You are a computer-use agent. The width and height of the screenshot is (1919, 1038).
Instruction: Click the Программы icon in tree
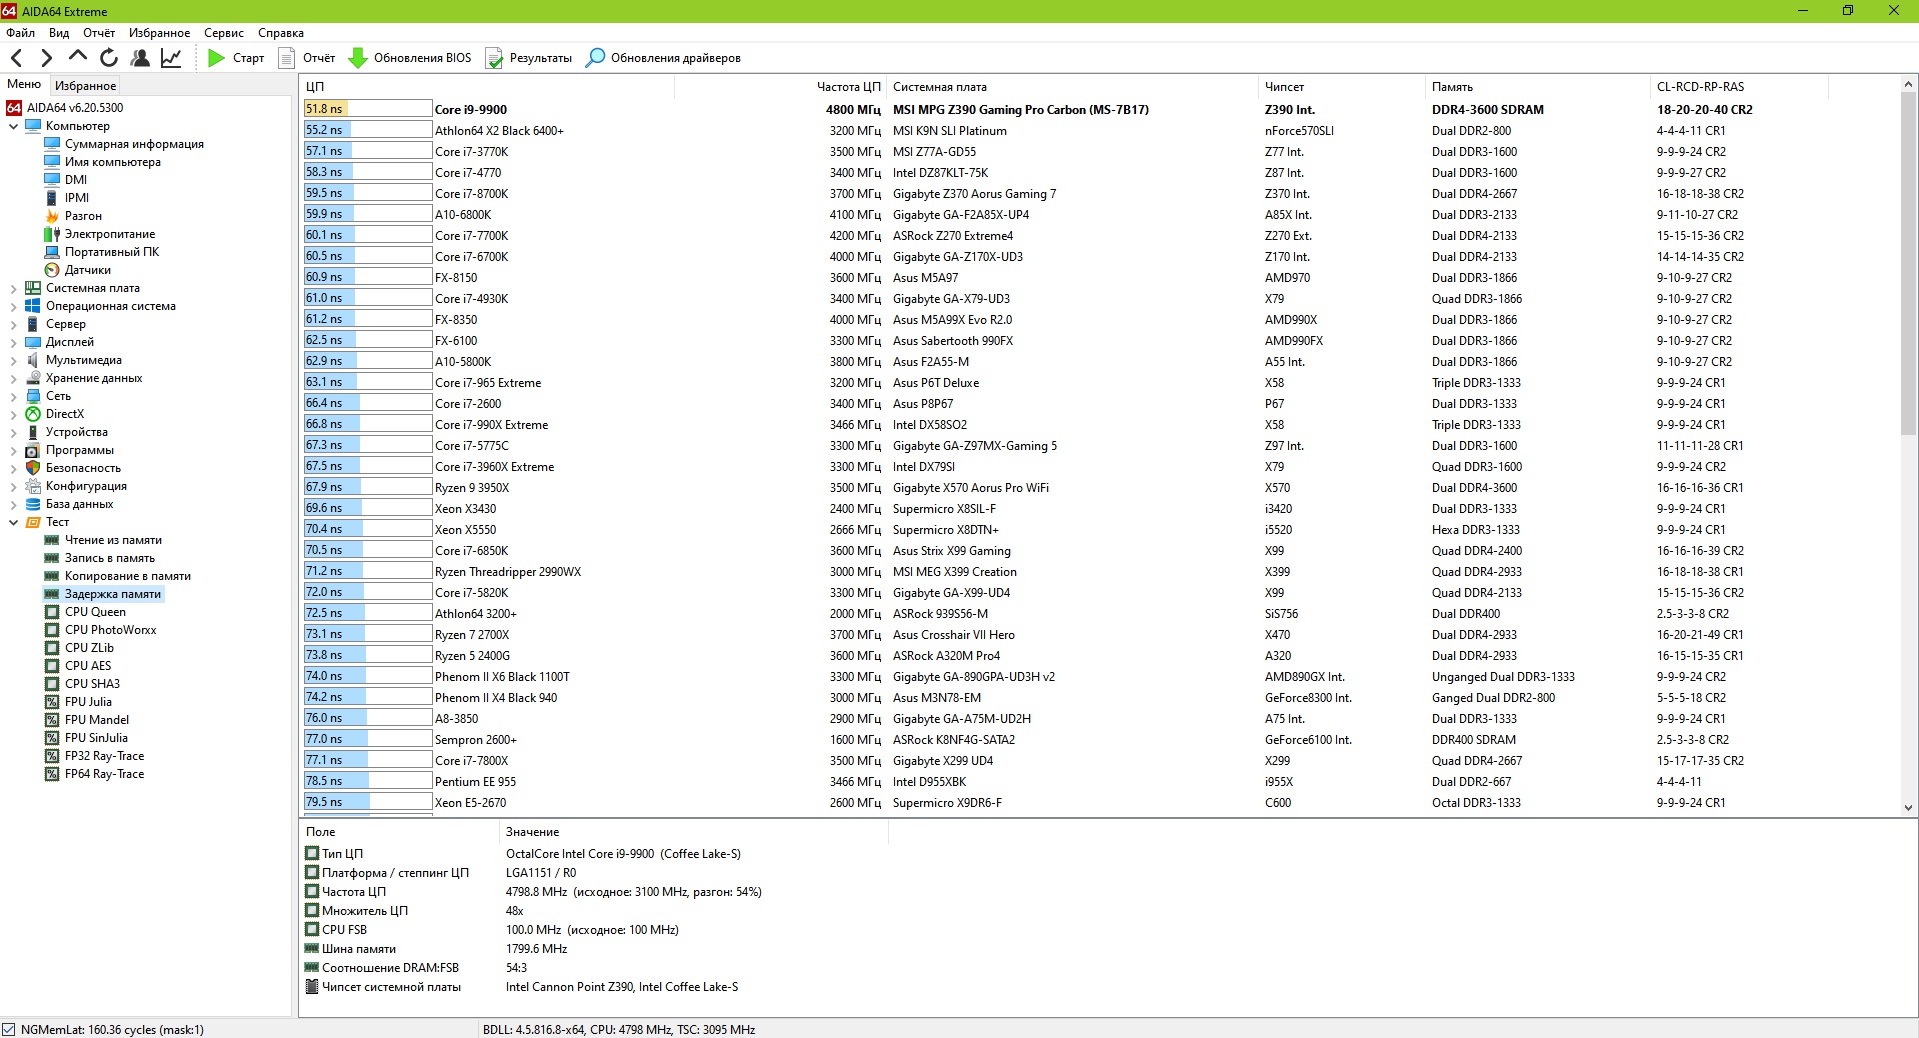tap(33, 450)
